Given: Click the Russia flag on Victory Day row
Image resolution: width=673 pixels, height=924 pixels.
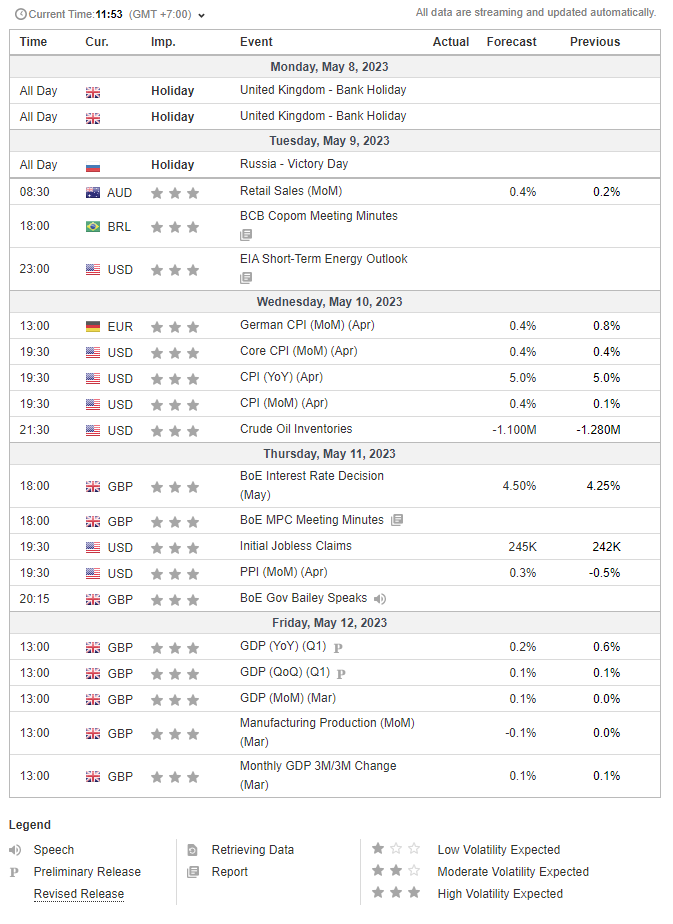Looking at the screenshot, I should (x=93, y=166).
